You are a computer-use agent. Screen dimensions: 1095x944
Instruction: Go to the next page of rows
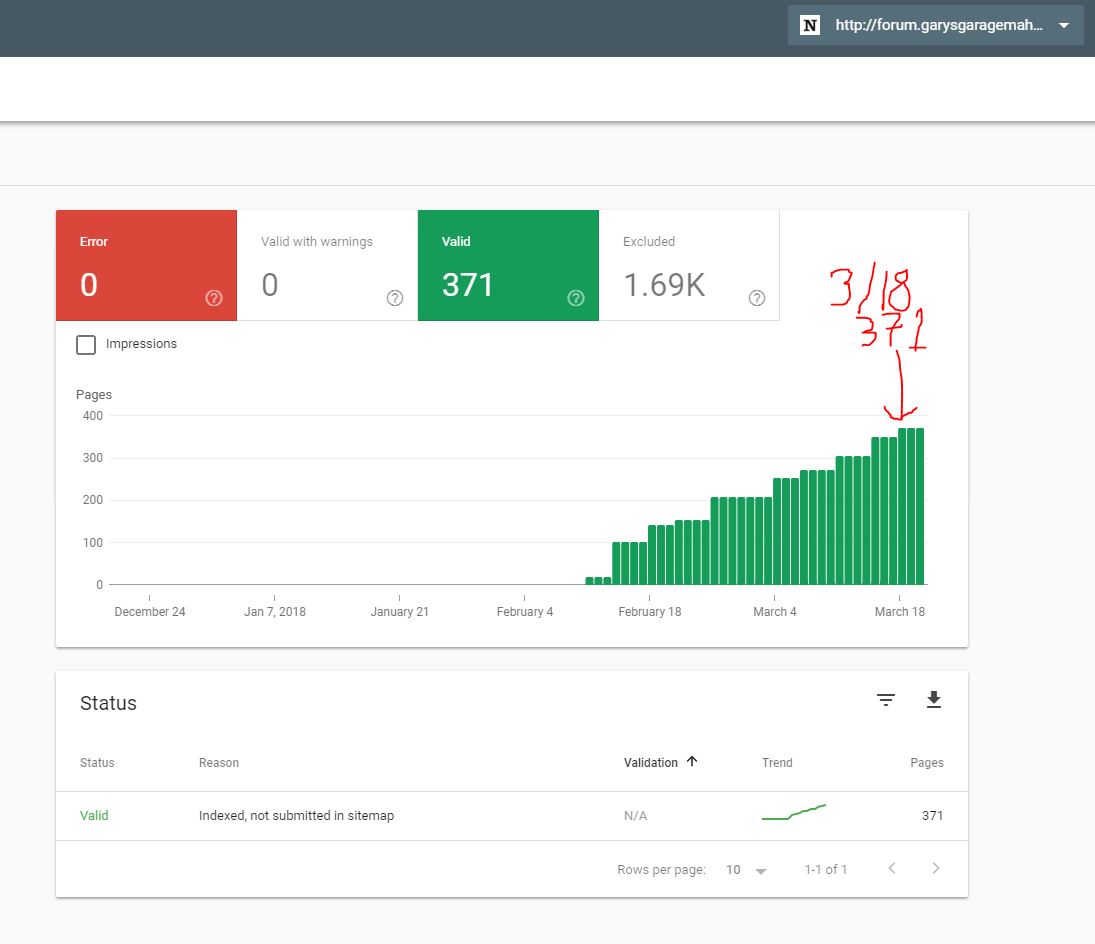[936, 868]
